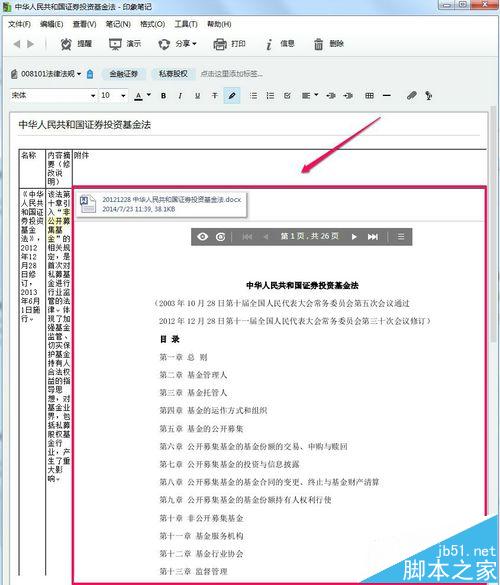Click the blue tag icon beside the notebook name

coord(90,74)
